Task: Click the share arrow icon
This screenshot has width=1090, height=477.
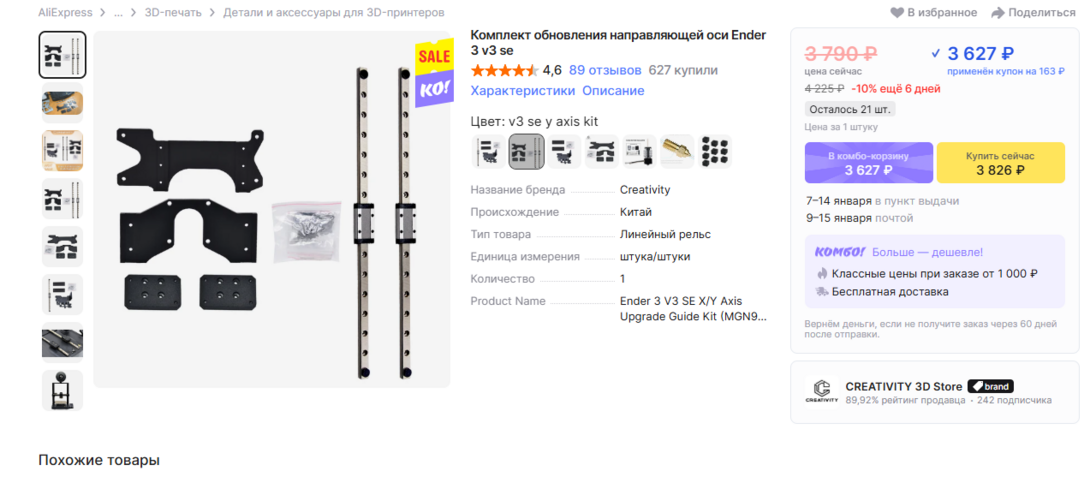Action: tap(998, 13)
